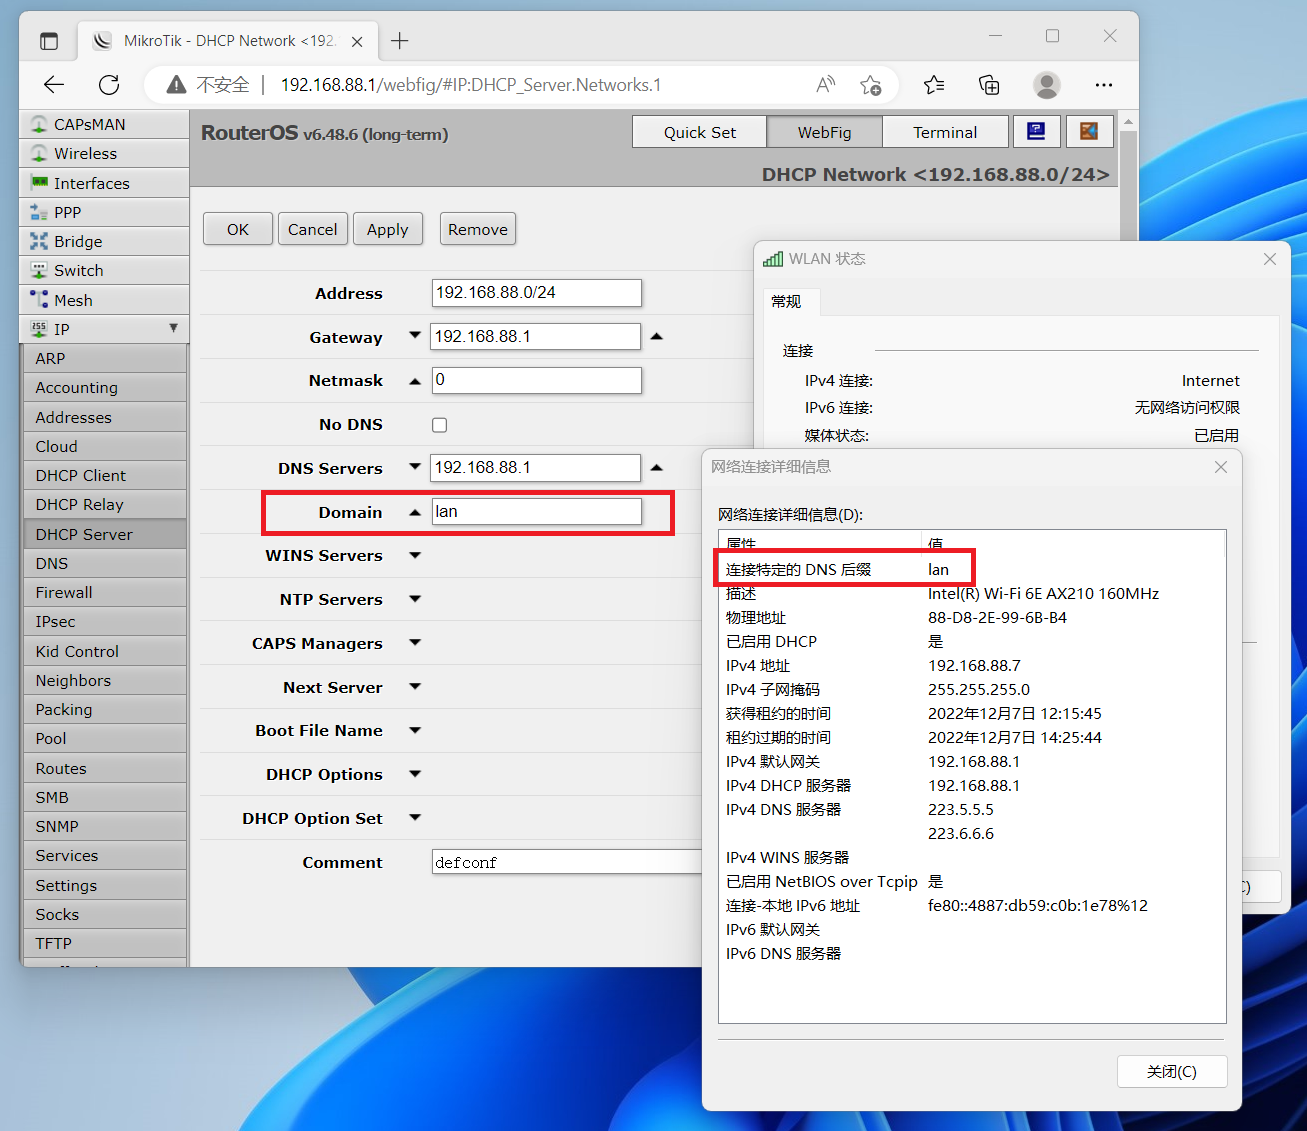Open Routes submenu entry
The image size is (1307, 1131).
(105, 768)
